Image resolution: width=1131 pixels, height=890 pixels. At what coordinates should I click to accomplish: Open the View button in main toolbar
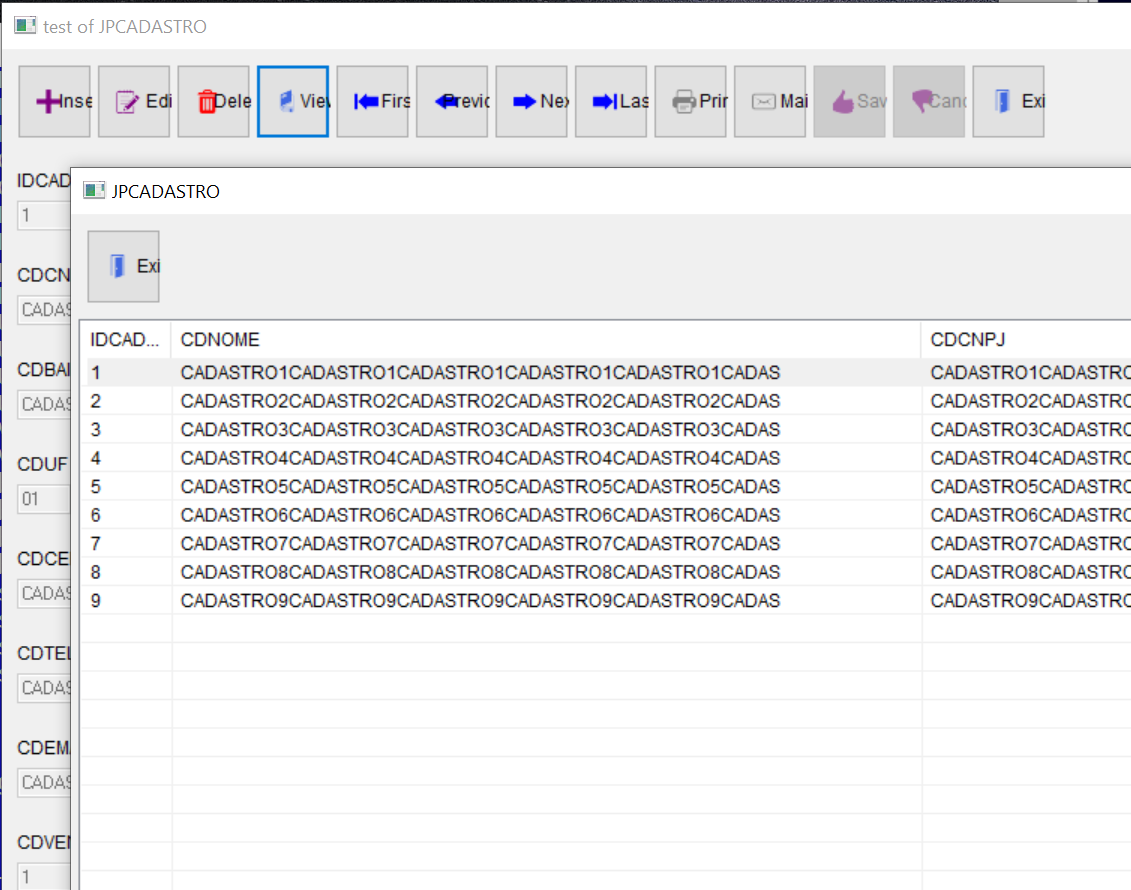tap(293, 101)
